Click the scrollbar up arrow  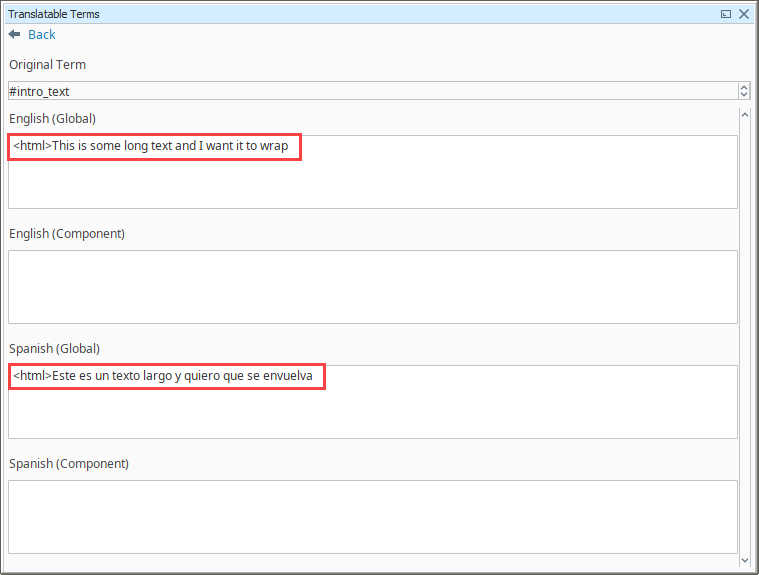click(x=745, y=115)
